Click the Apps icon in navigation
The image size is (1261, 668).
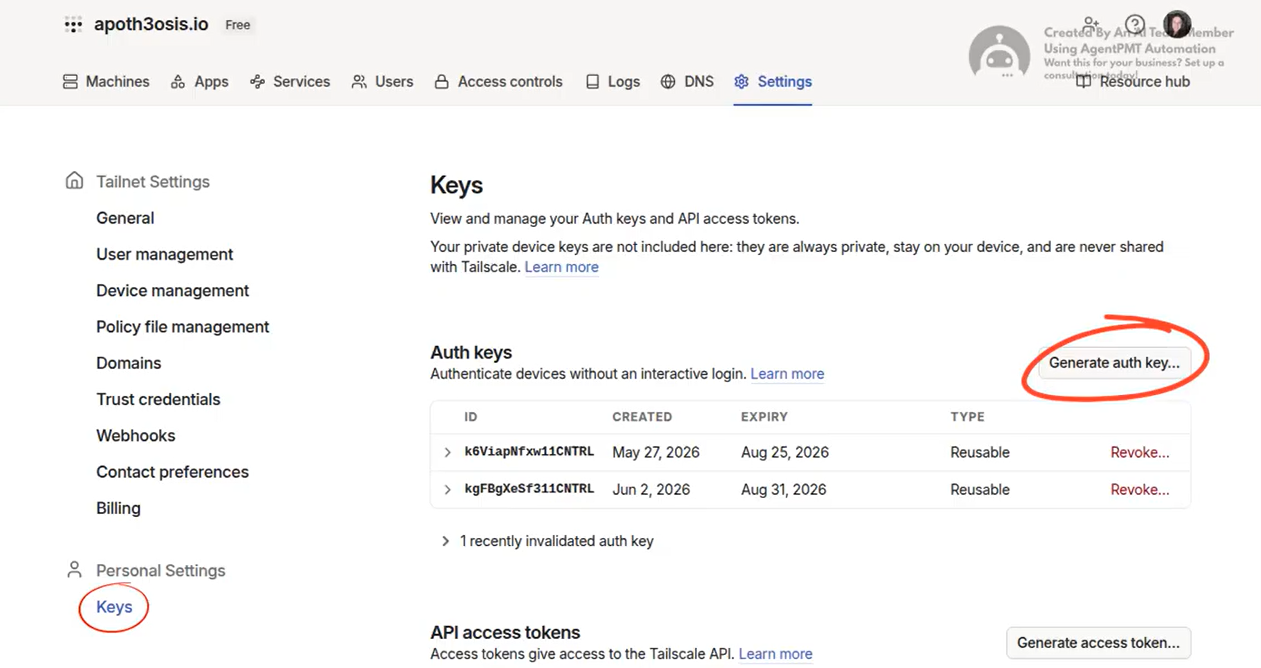(x=178, y=82)
